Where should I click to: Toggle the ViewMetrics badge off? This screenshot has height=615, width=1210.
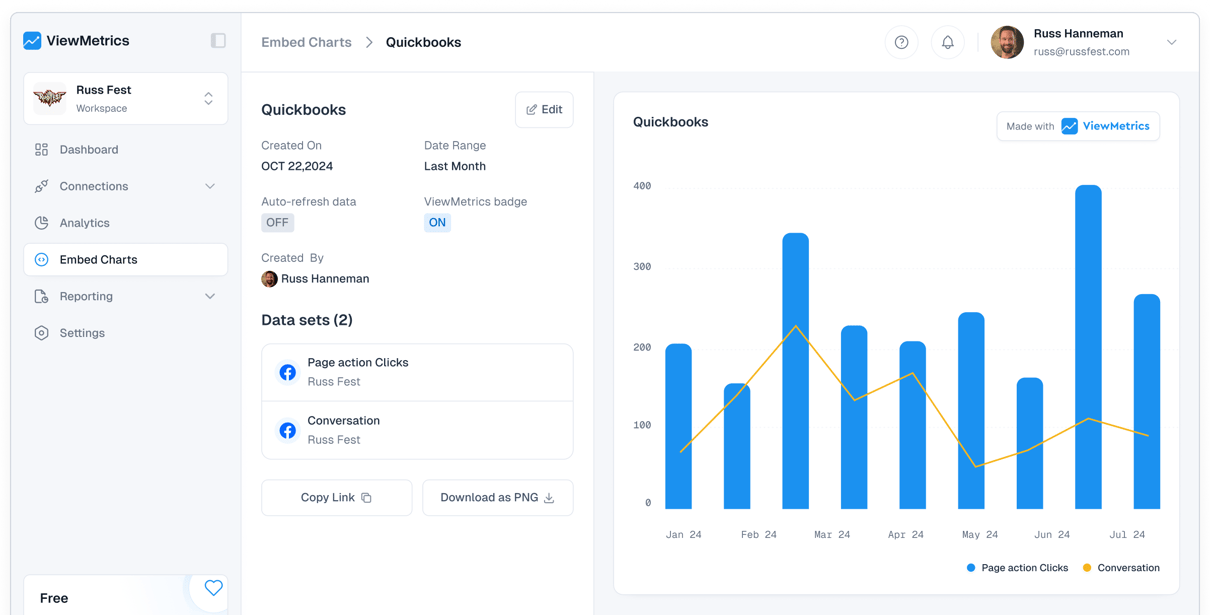[x=437, y=222]
